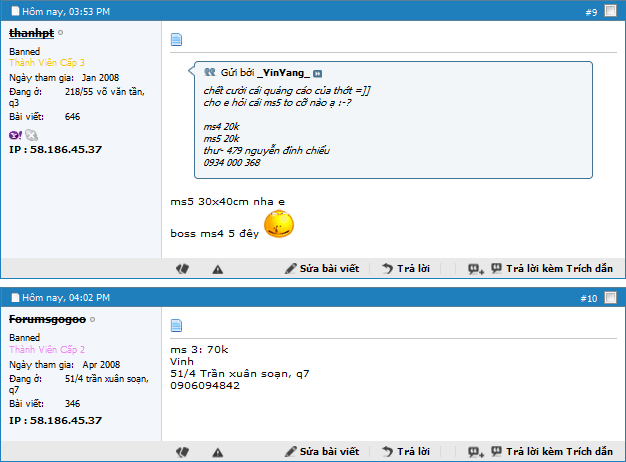This screenshot has width=626, height=462.
Task: Click Trả lời kèm Trích dẫn on post #9
Action: (x=552, y=269)
